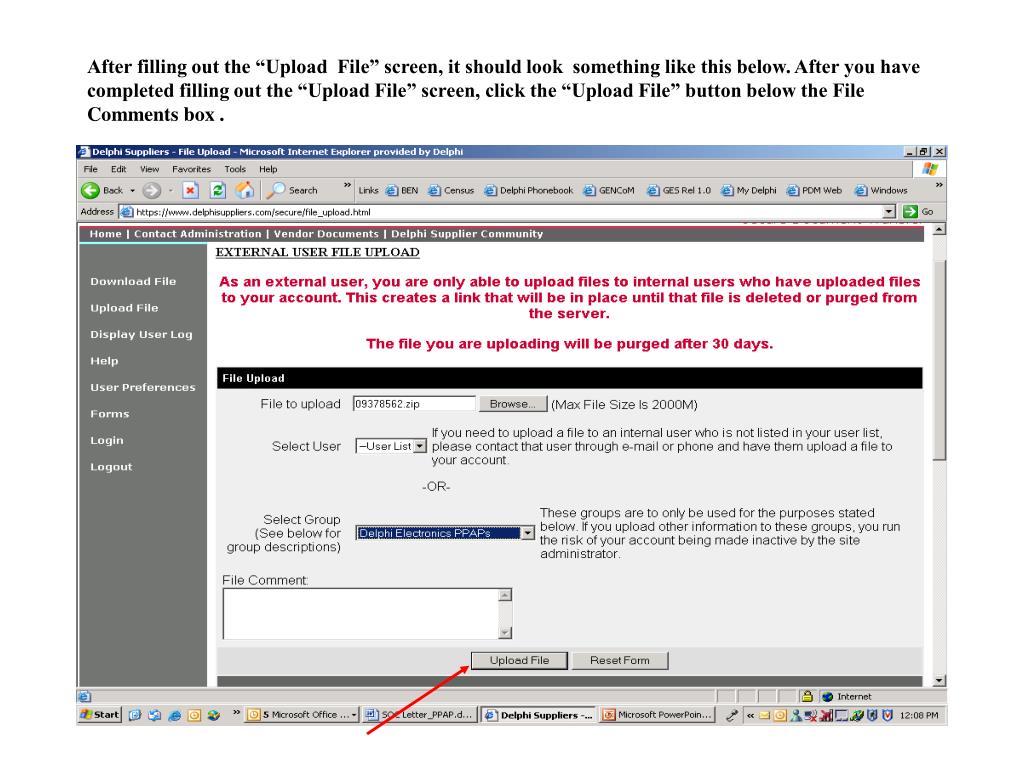The height and width of the screenshot is (768, 1024).
Task: Click the Refresh page icon
Action: coord(217,190)
